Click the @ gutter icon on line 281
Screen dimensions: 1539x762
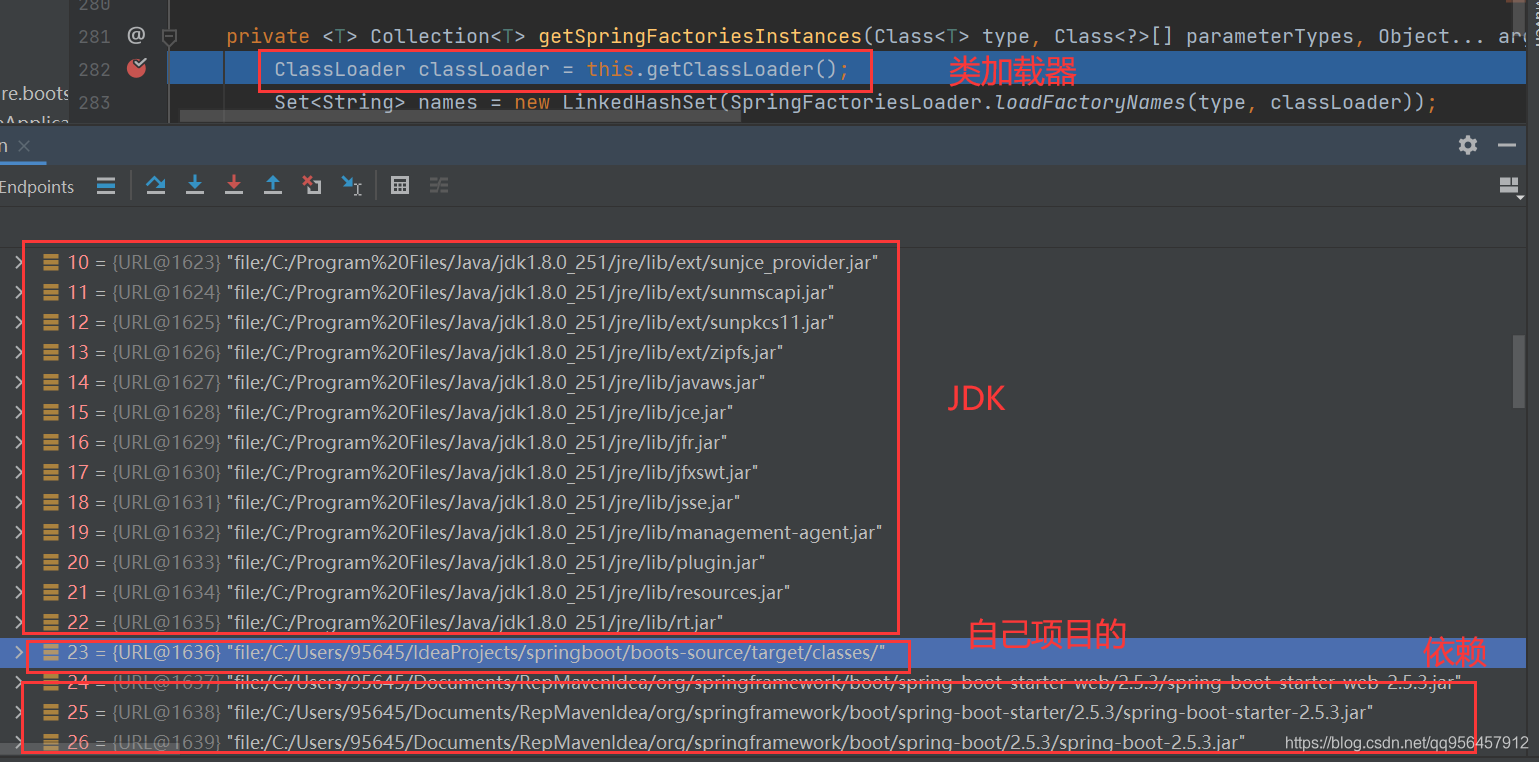click(x=136, y=36)
